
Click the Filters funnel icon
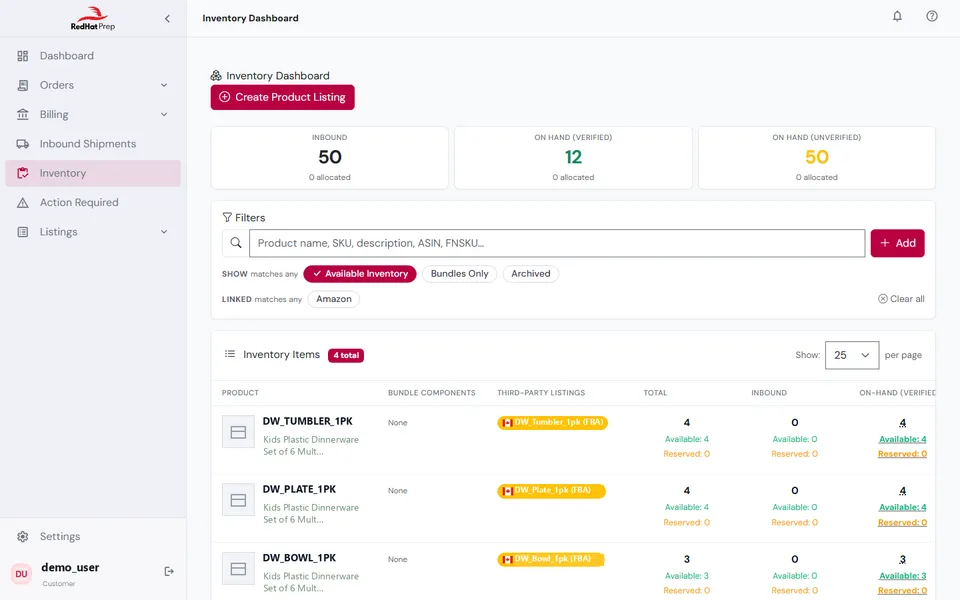coord(227,217)
